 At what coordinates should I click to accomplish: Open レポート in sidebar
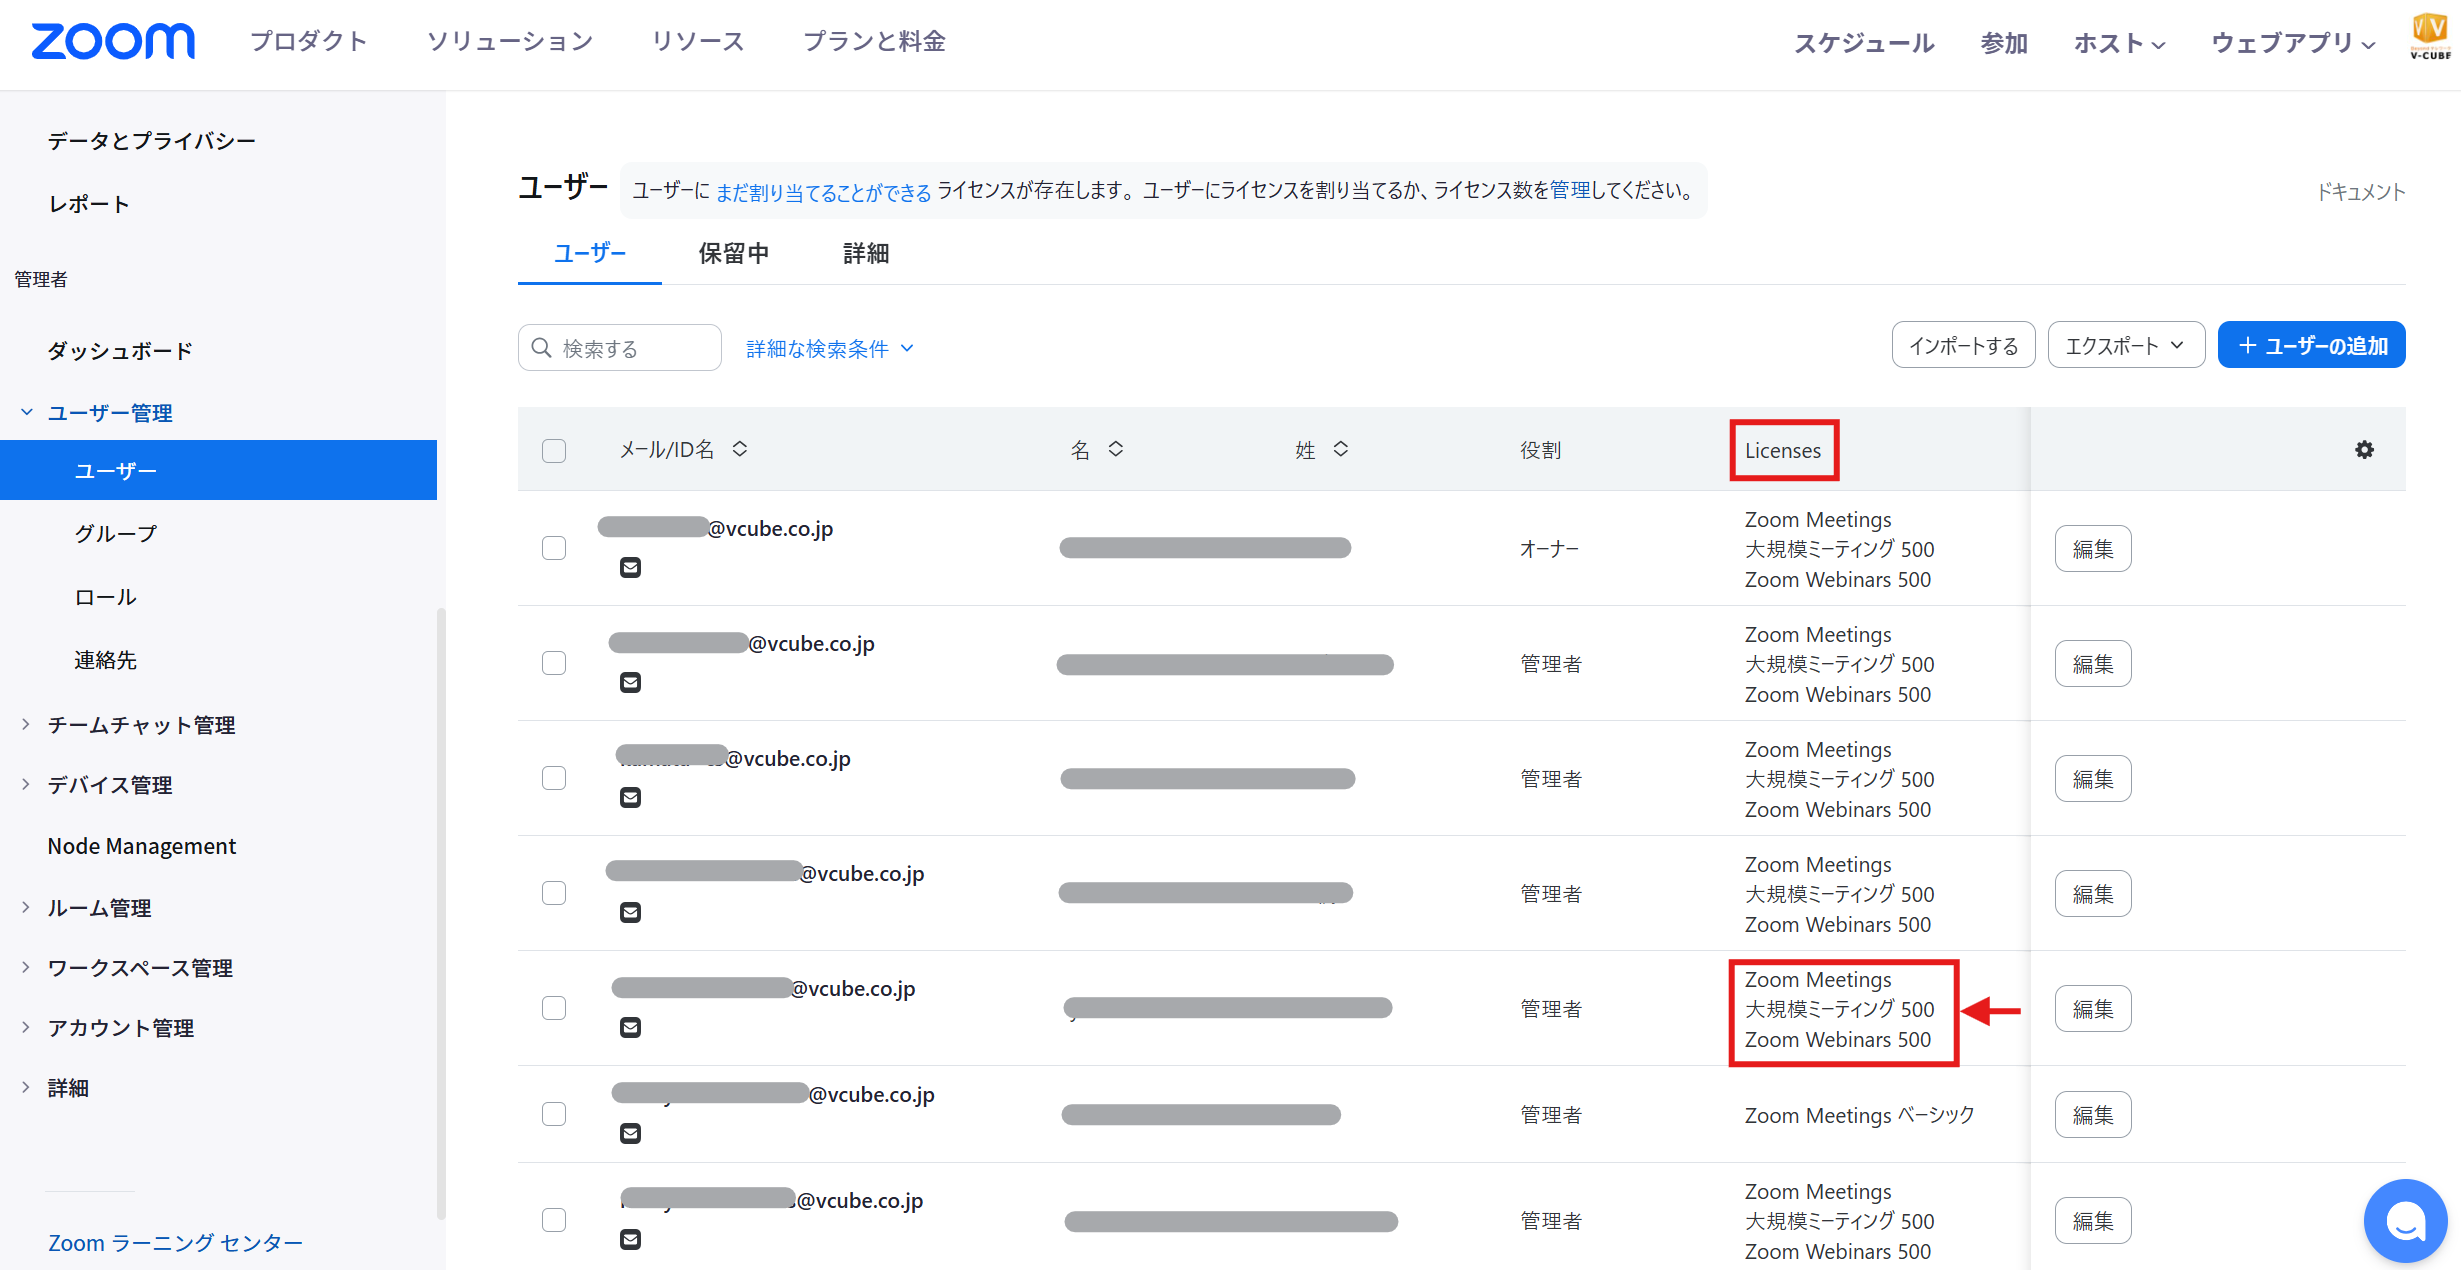point(89,204)
